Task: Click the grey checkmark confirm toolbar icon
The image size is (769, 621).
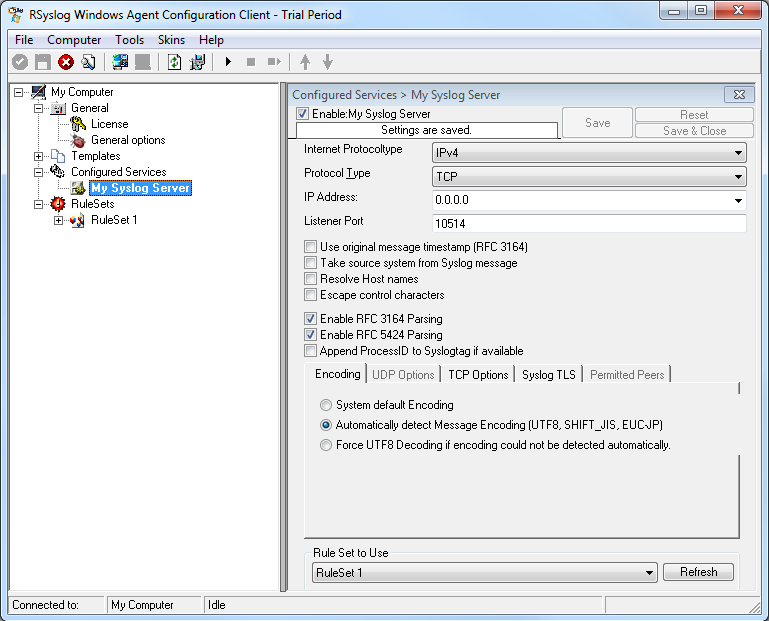Action: [x=20, y=62]
